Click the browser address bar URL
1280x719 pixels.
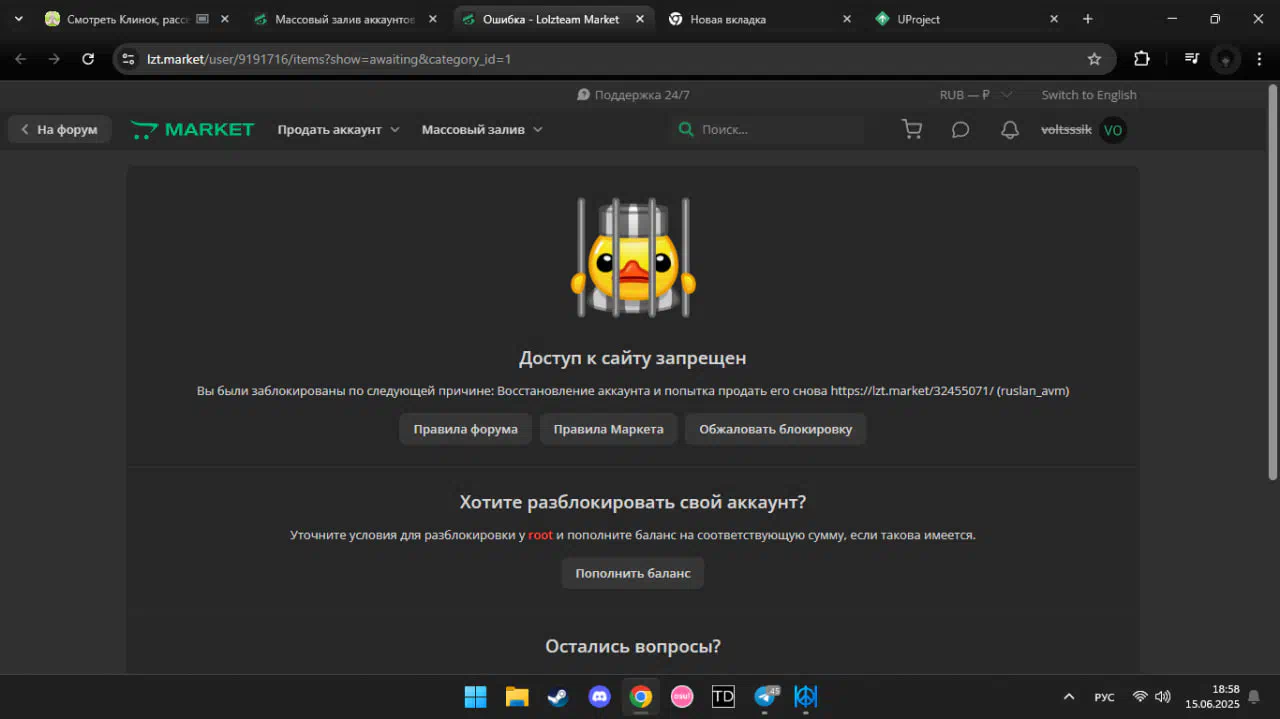(329, 59)
